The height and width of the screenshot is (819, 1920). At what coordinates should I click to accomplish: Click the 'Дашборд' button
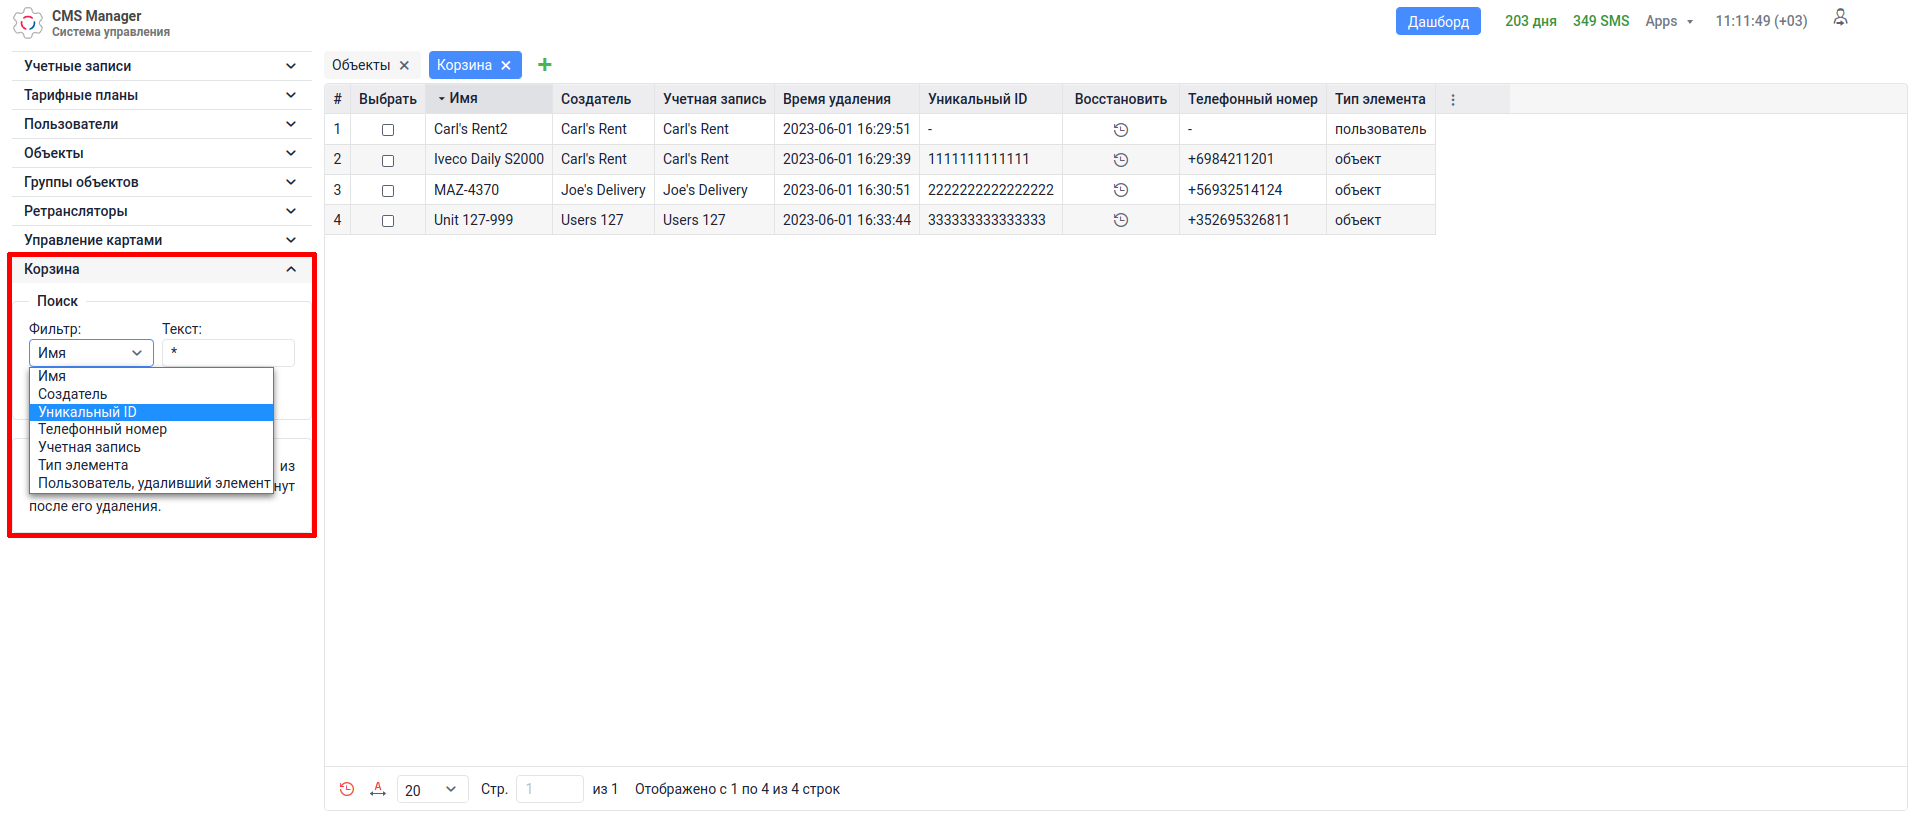[x=1437, y=21]
